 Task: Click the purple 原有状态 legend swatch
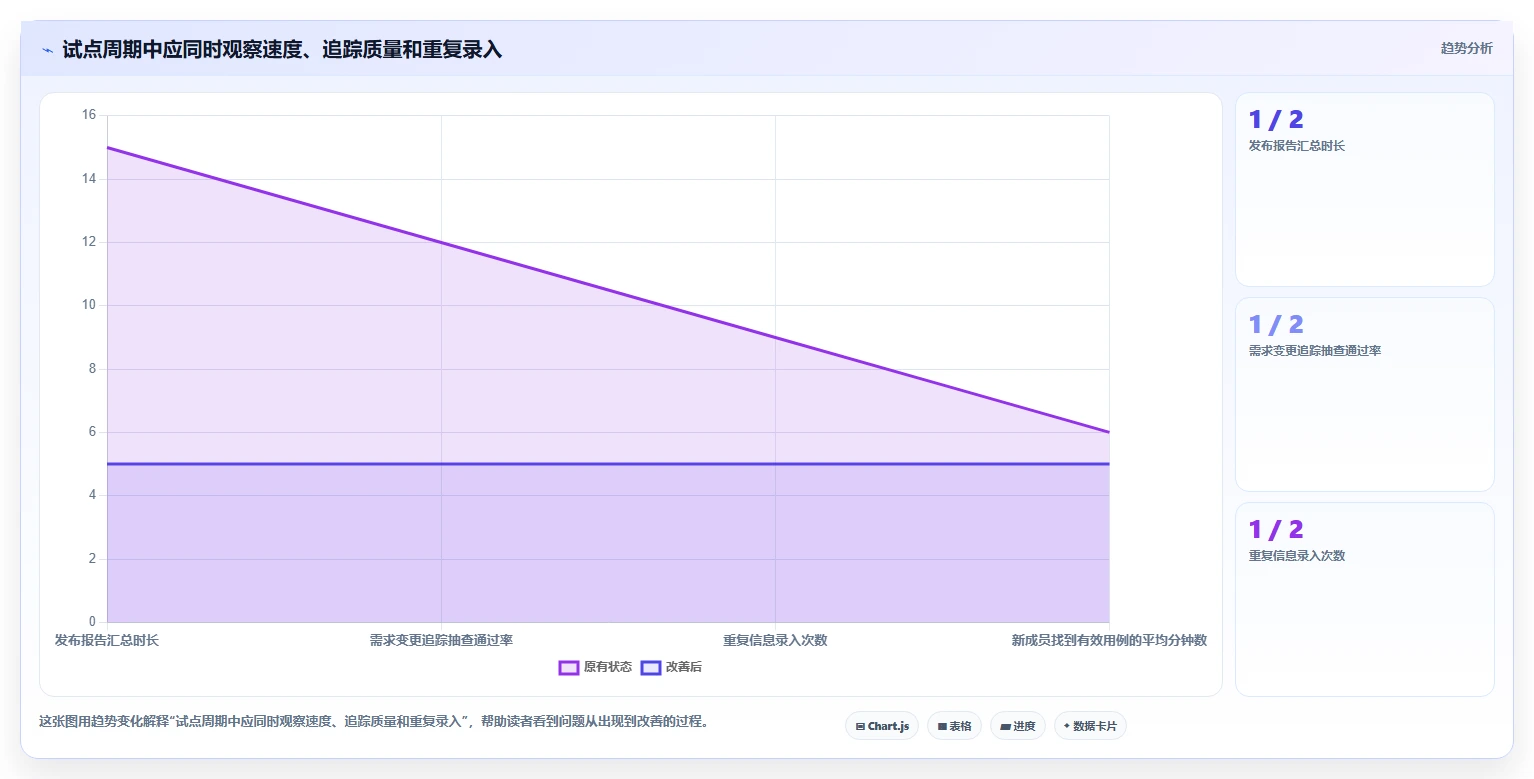pos(569,667)
